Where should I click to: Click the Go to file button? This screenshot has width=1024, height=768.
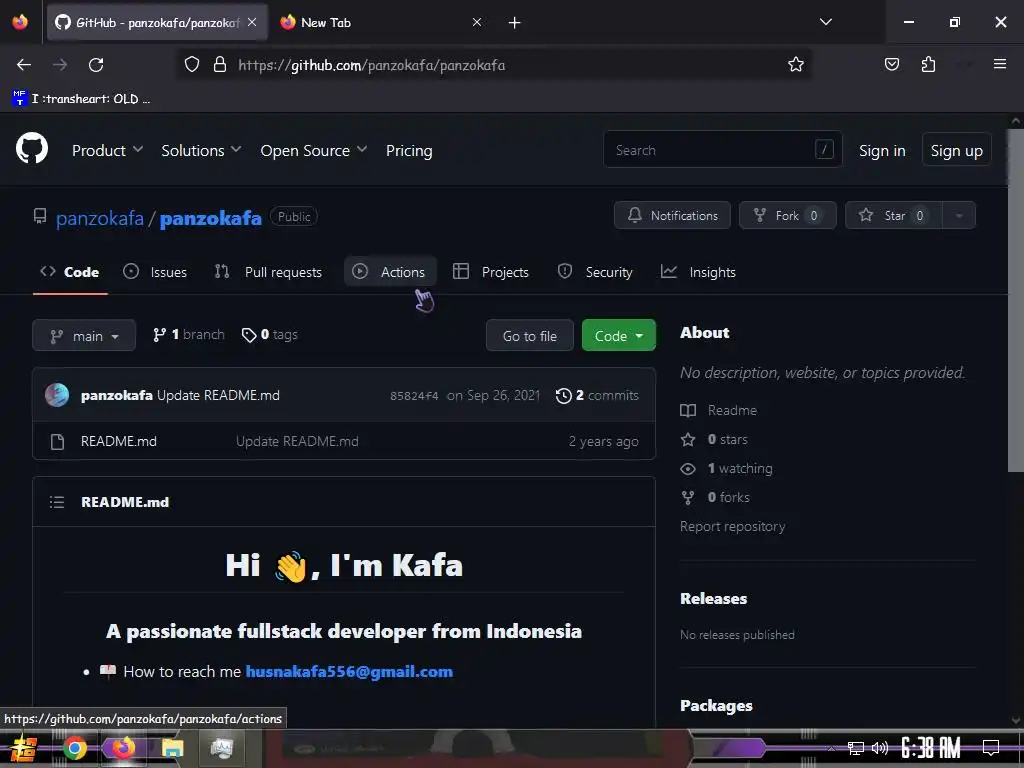point(530,336)
